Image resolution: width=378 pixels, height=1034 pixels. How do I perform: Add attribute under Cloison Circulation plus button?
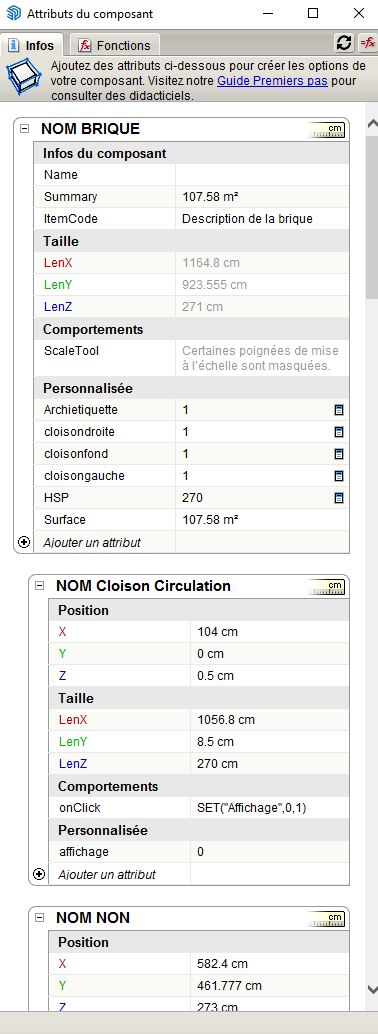40,874
